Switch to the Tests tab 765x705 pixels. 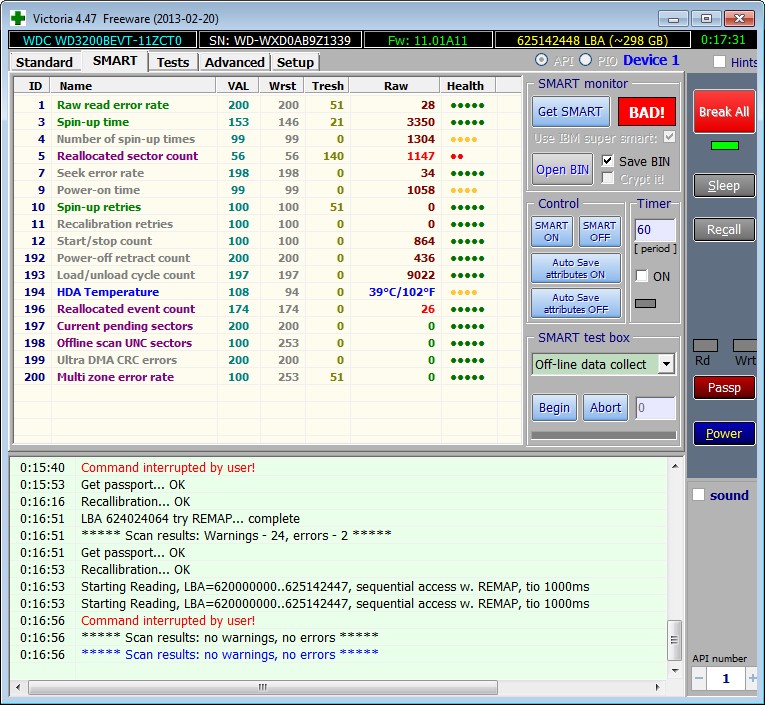[x=173, y=62]
